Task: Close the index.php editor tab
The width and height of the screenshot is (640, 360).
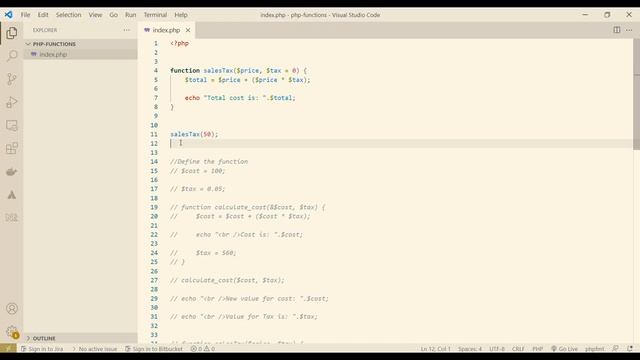Action: tap(188, 30)
